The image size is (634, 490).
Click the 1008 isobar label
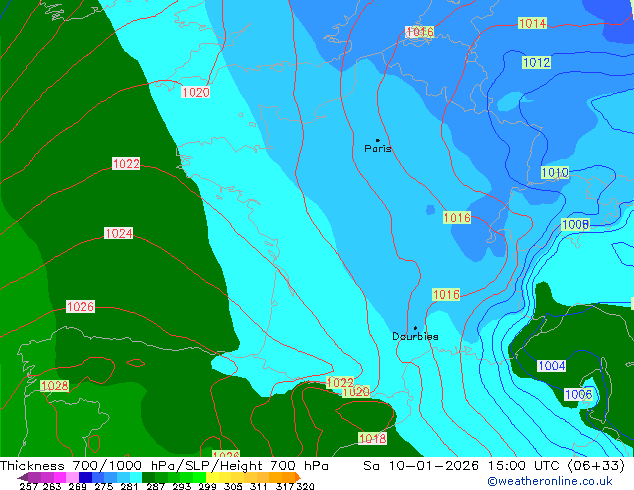tap(575, 224)
